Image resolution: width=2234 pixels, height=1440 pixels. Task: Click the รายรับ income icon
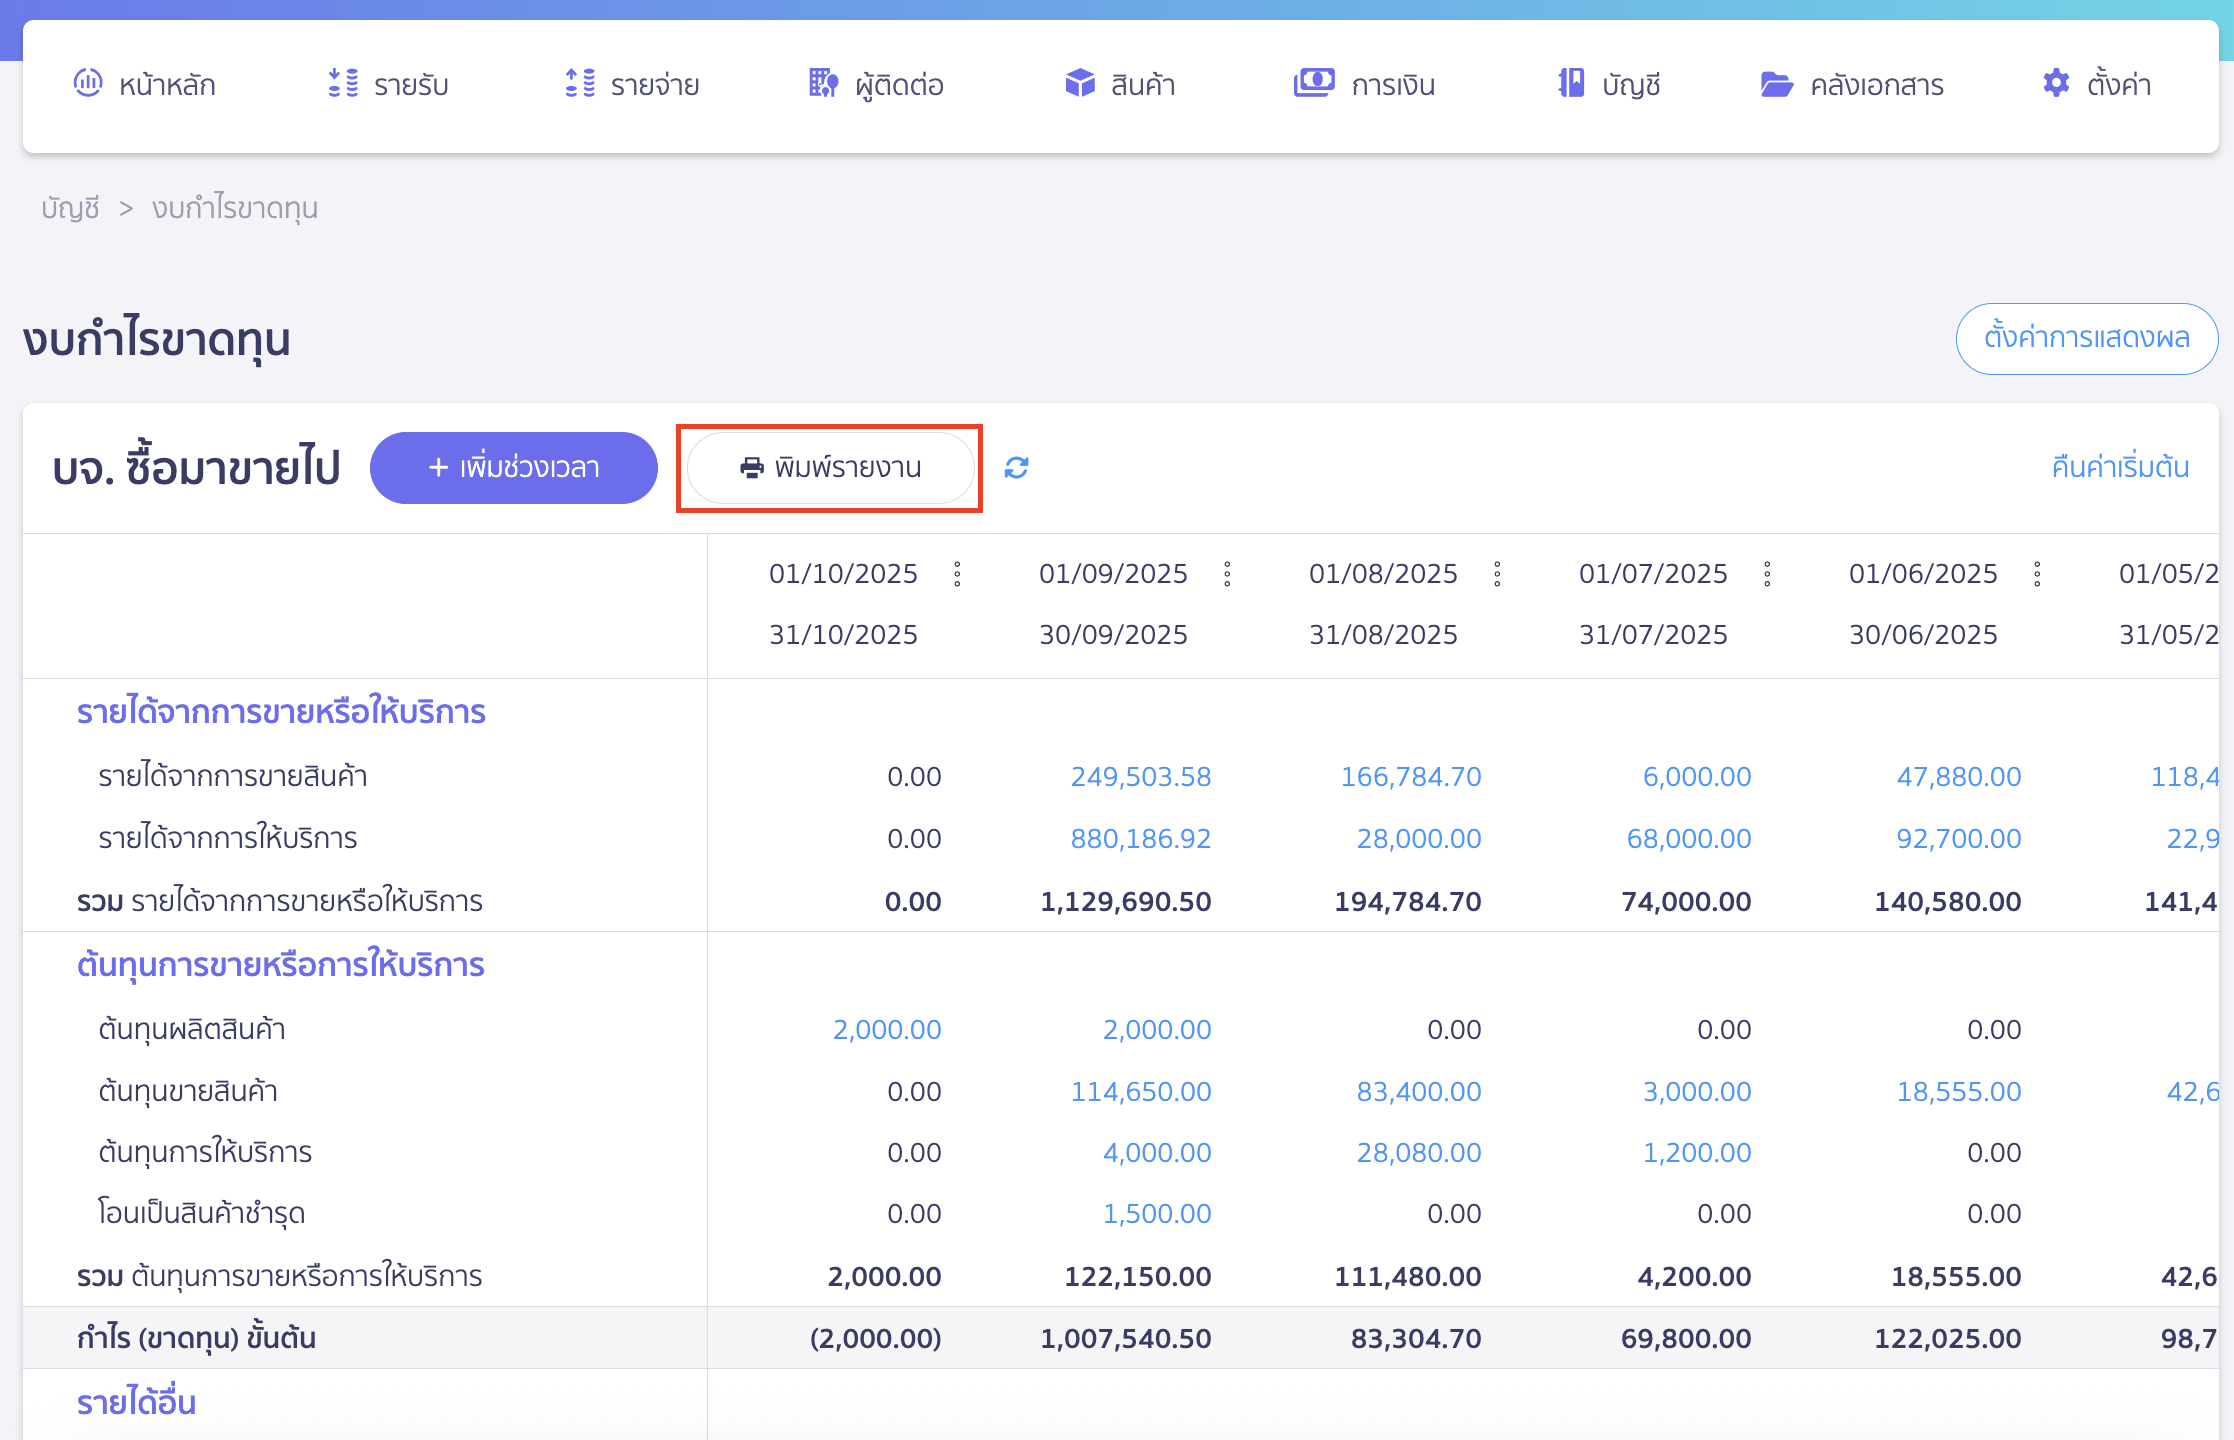coord(343,83)
